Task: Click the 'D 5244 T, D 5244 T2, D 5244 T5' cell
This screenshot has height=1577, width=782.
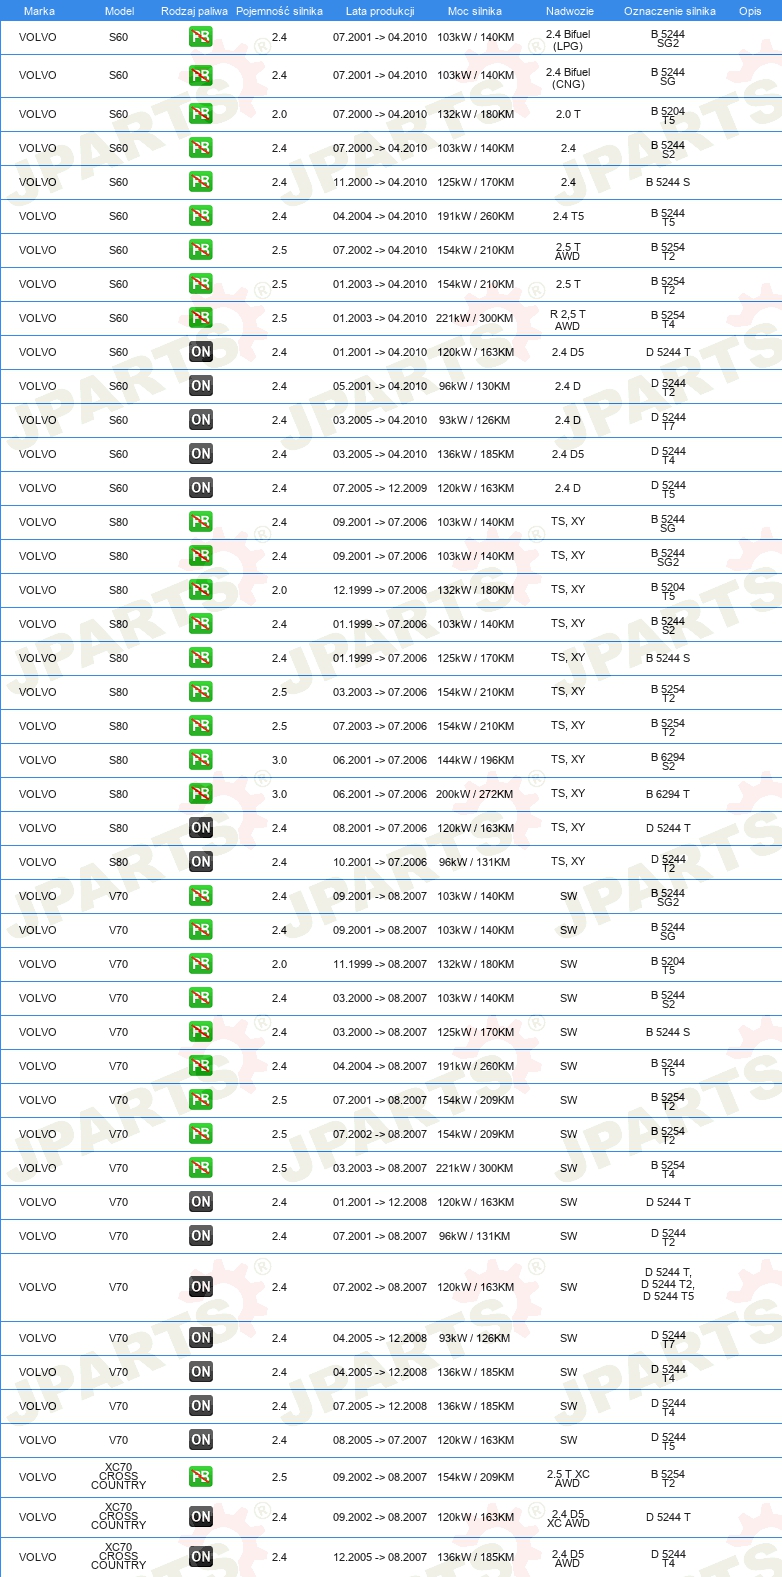Action: click(x=668, y=1284)
